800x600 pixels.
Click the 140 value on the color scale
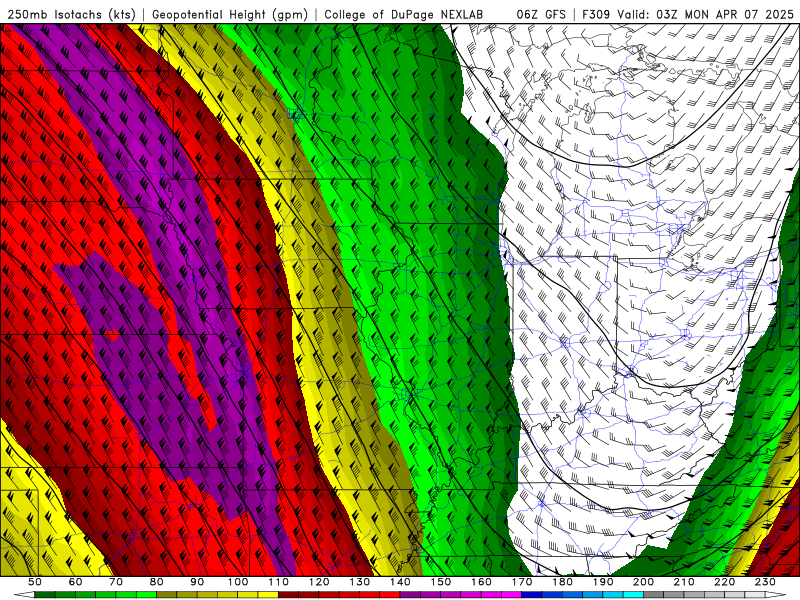tap(400, 582)
